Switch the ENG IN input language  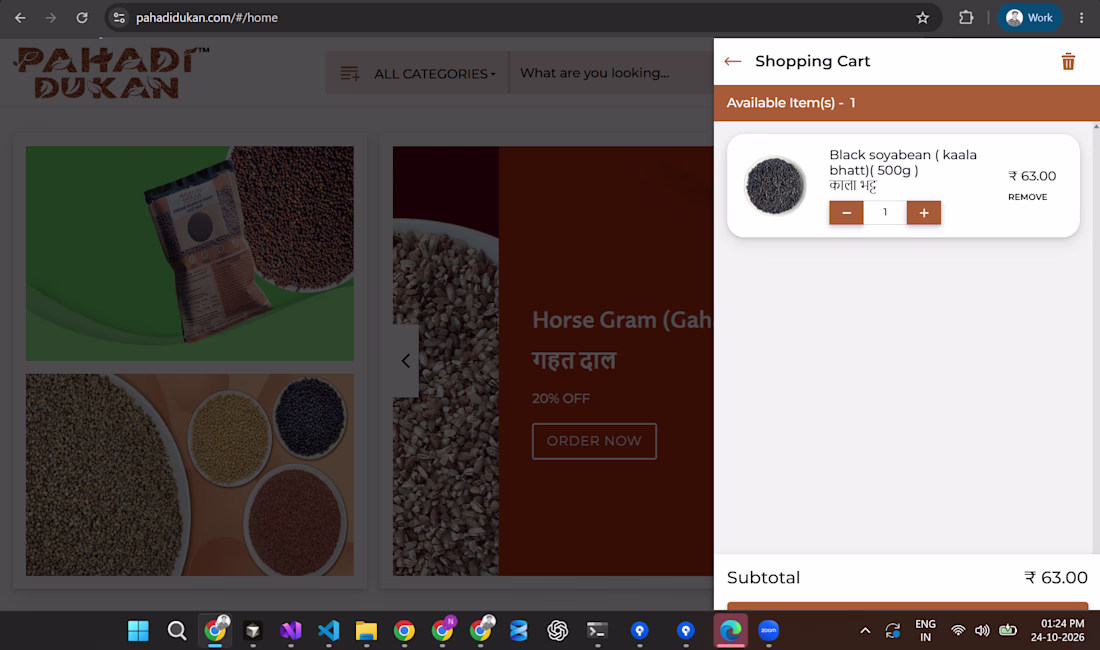tap(925, 630)
